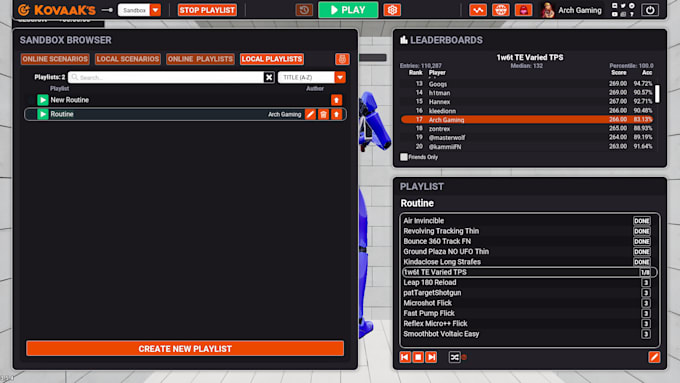
Task: Click the globe web icon in top bar
Action: (500, 10)
